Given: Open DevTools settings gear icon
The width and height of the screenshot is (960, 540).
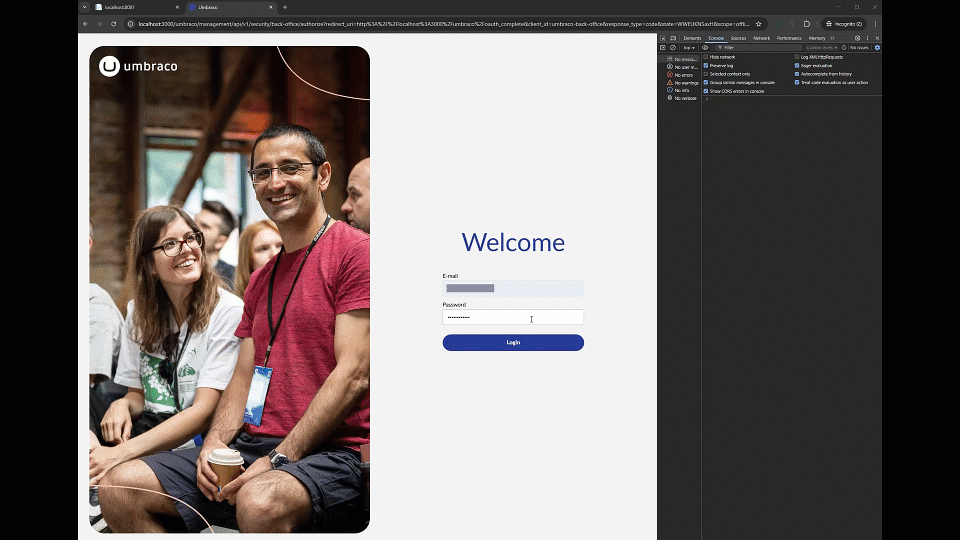Looking at the screenshot, I should coord(857,38).
